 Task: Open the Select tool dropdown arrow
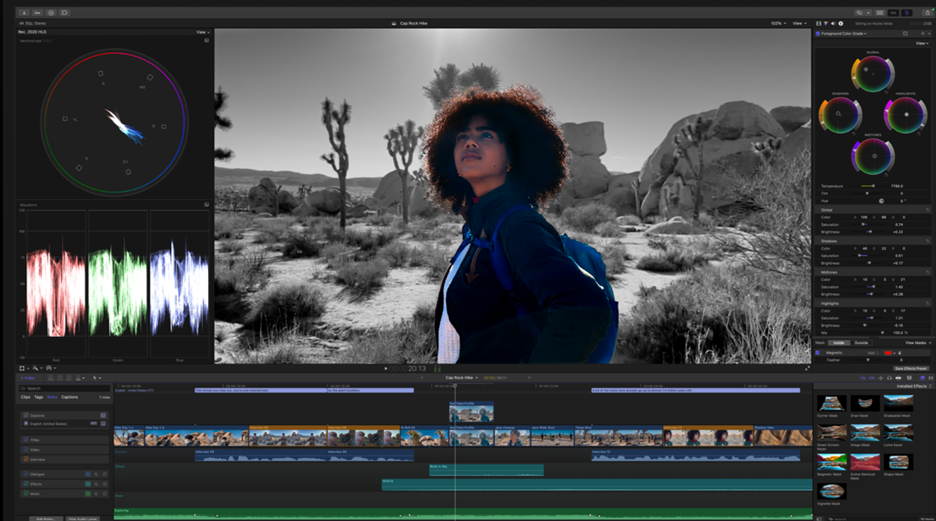[x=100, y=378]
